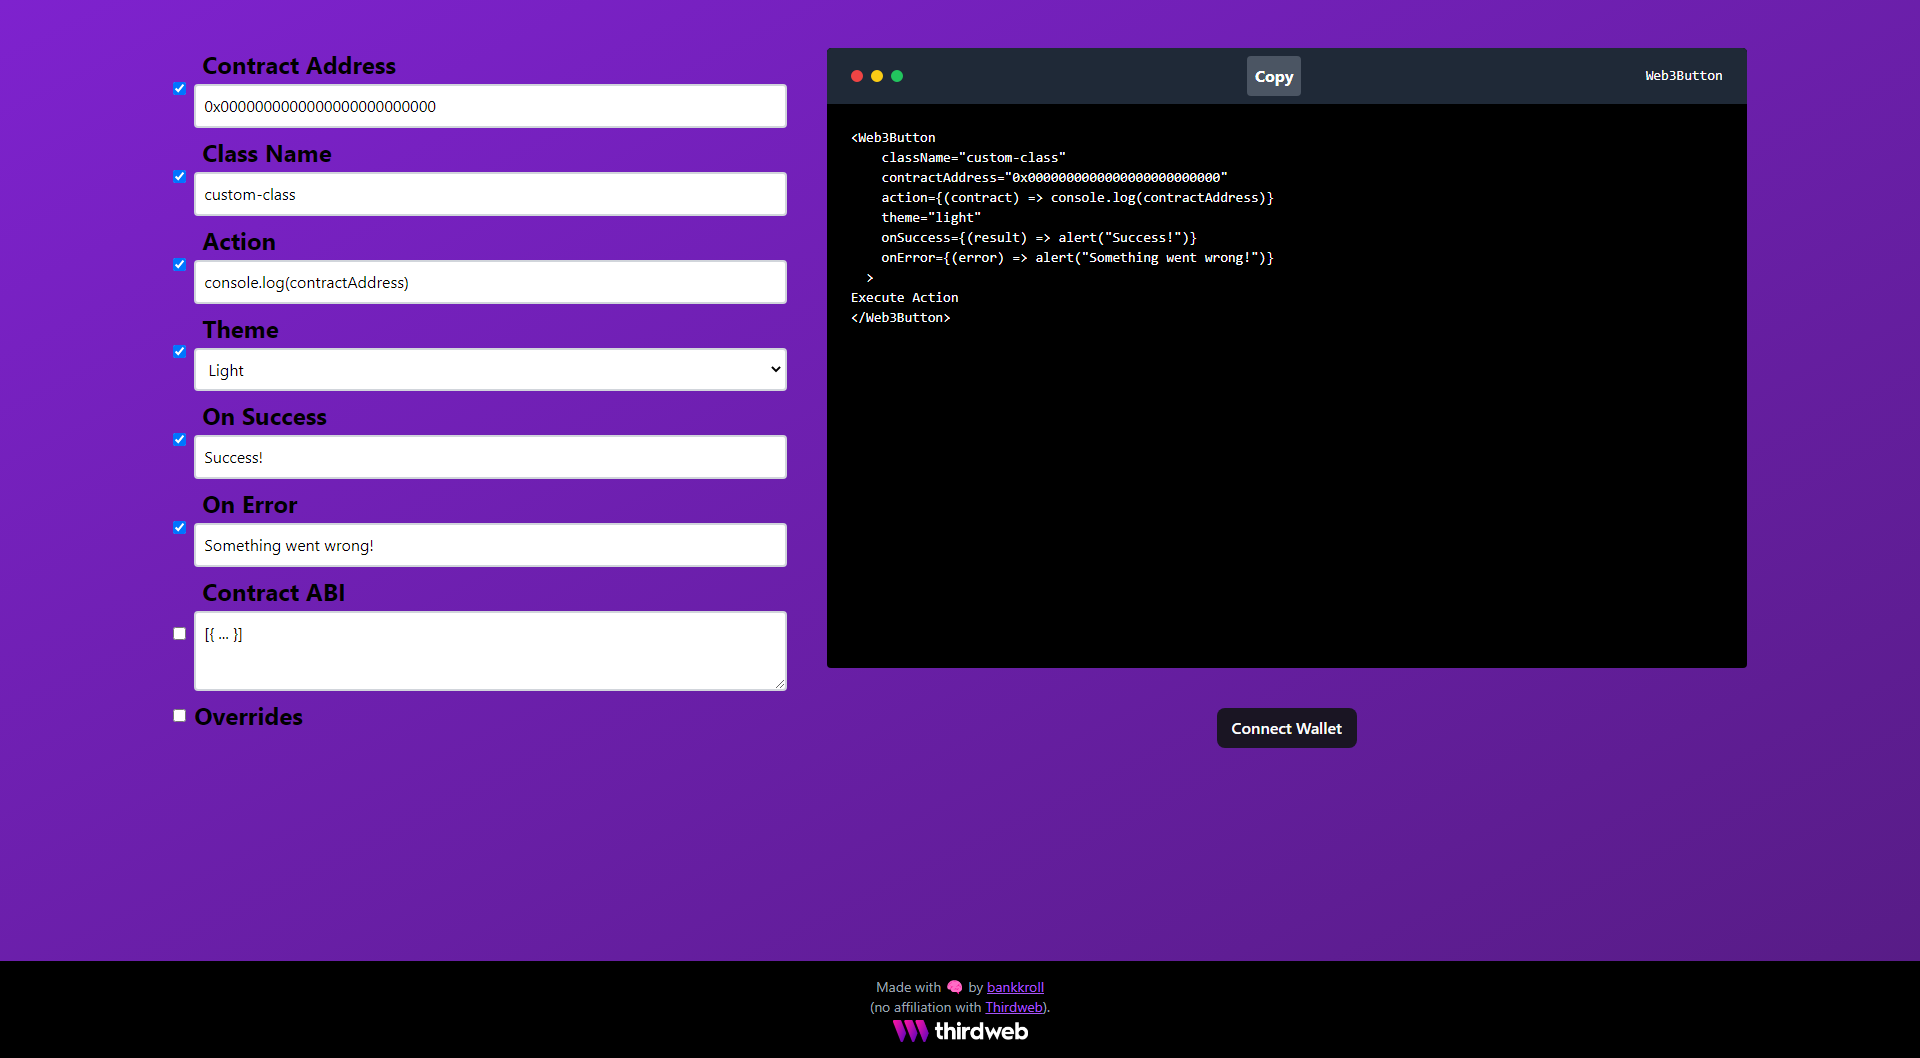Image resolution: width=1920 pixels, height=1058 pixels.
Task: Open the Theme dropdown set to Light
Action: [x=489, y=369]
